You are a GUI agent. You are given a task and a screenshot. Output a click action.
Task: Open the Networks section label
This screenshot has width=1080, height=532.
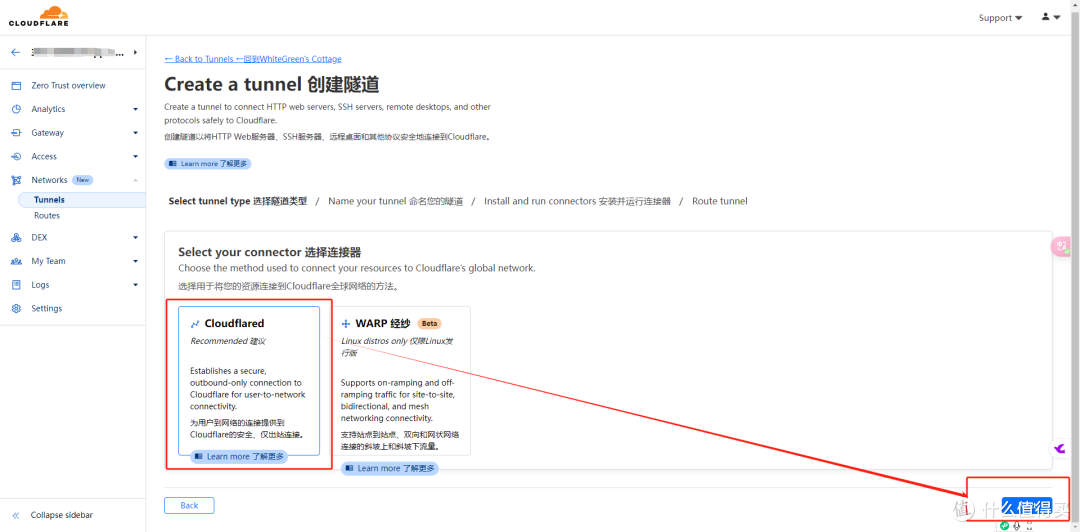[49, 180]
